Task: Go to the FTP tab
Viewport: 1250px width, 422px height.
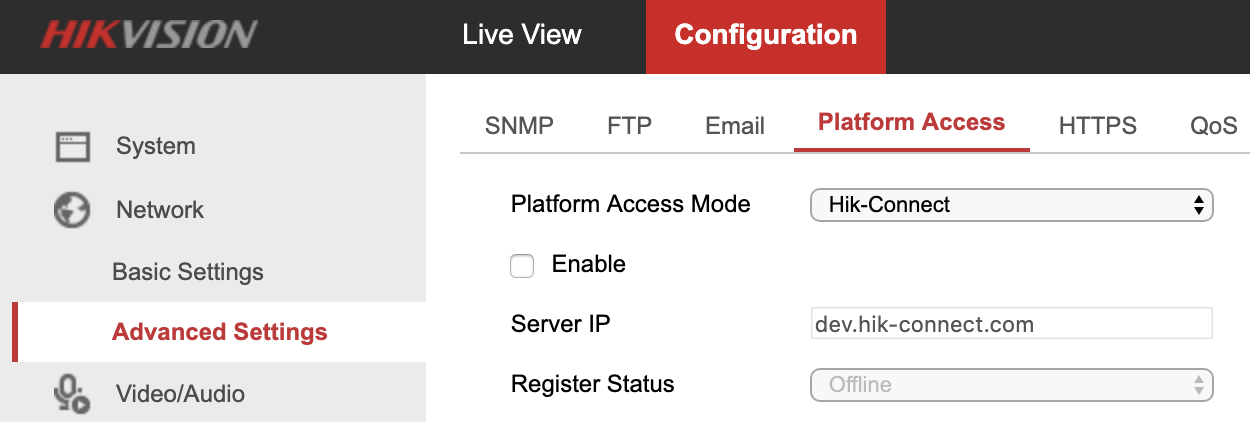Action: [629, 126]
